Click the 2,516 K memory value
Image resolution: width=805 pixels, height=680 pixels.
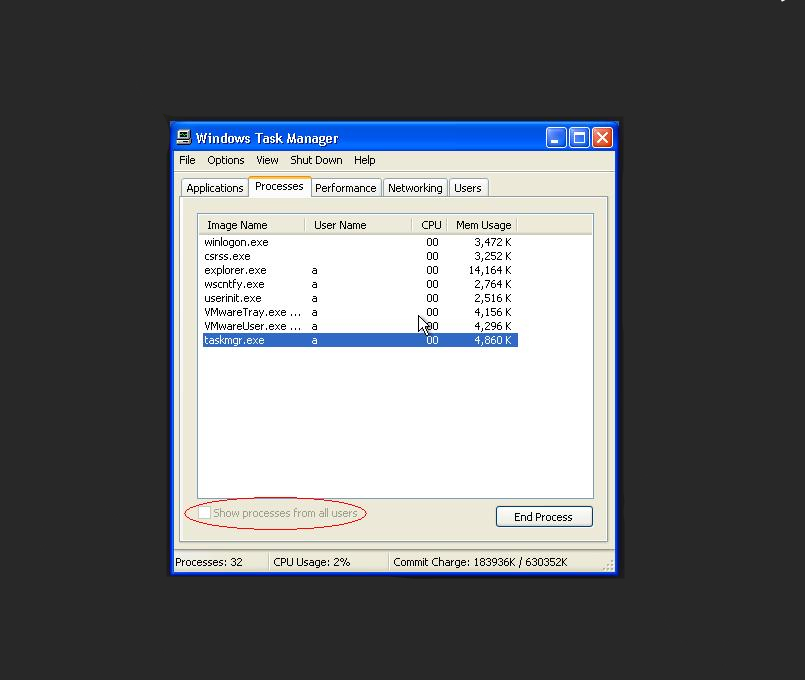pyautogui.click(x=492, y=298)
